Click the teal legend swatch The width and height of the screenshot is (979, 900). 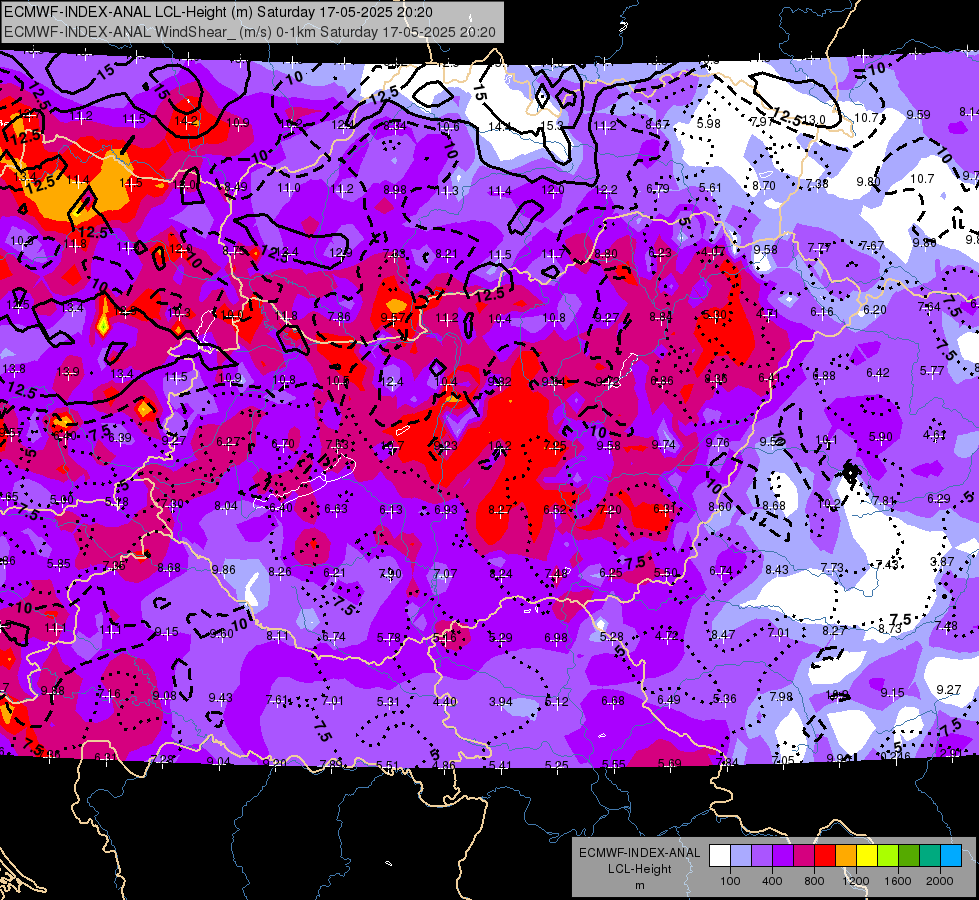(x=930, y=856)
